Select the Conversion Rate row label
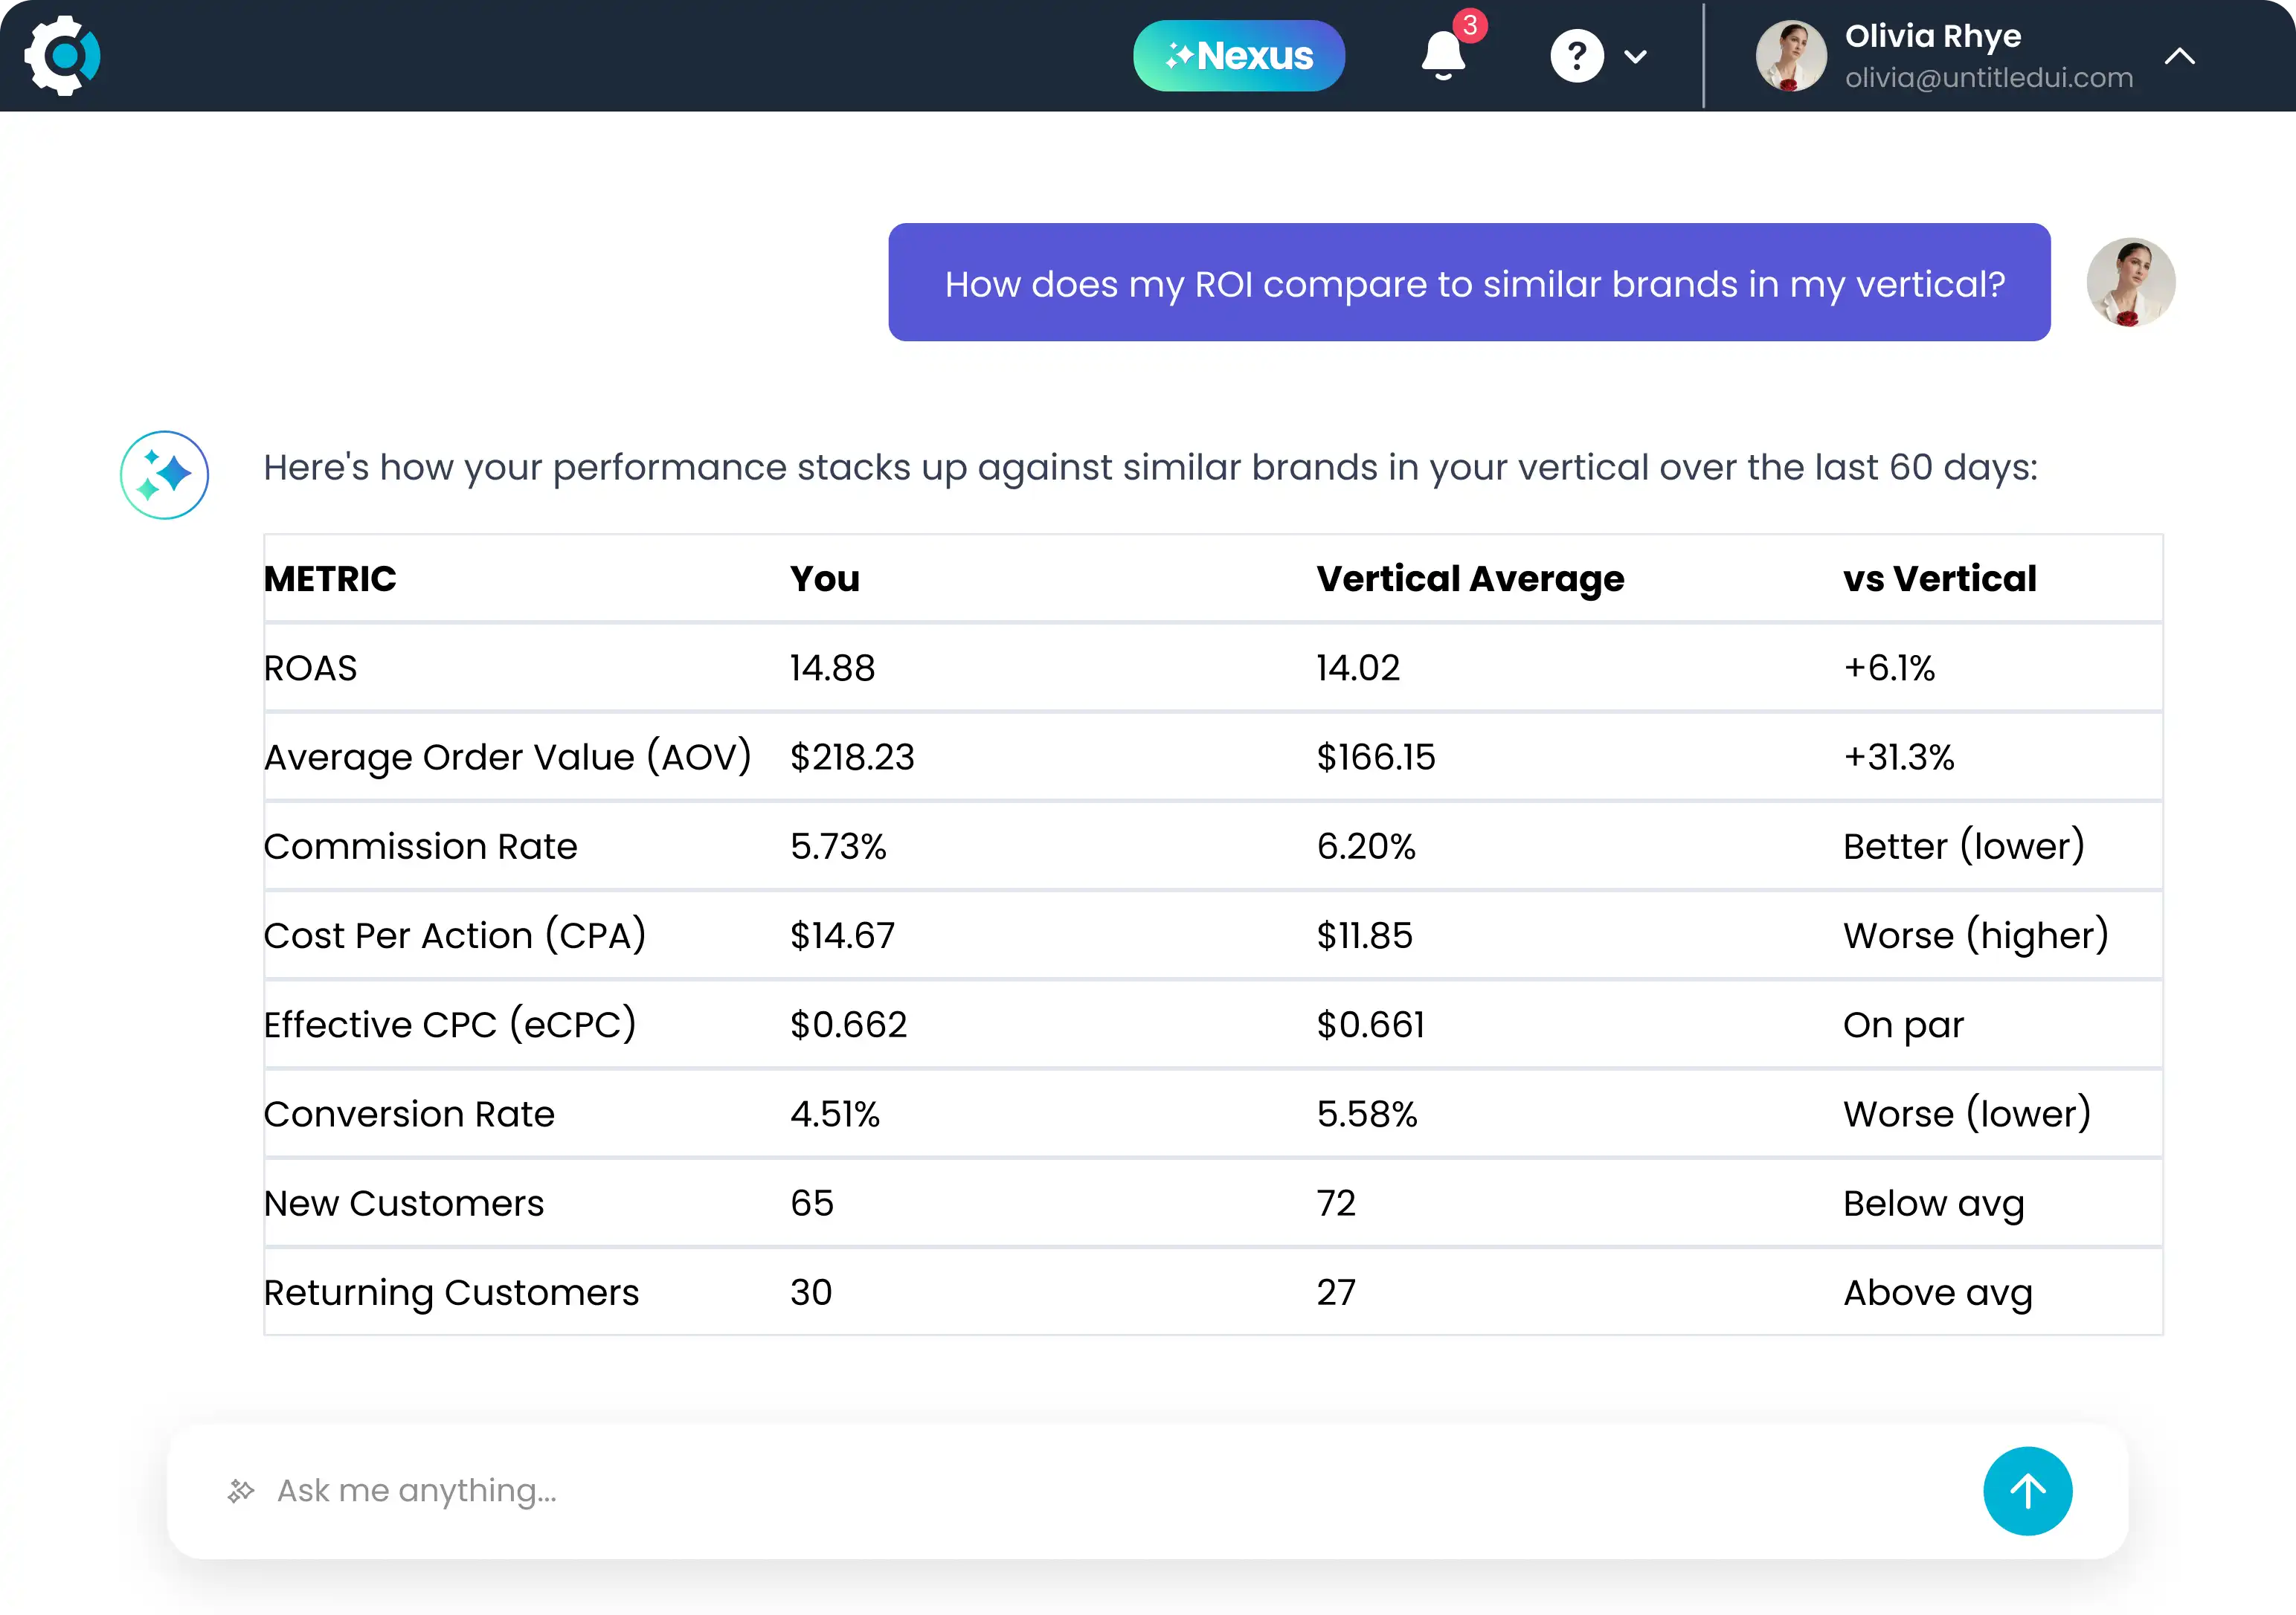Viewport: 2296px width, 1615px height. tap(410, 1114)
